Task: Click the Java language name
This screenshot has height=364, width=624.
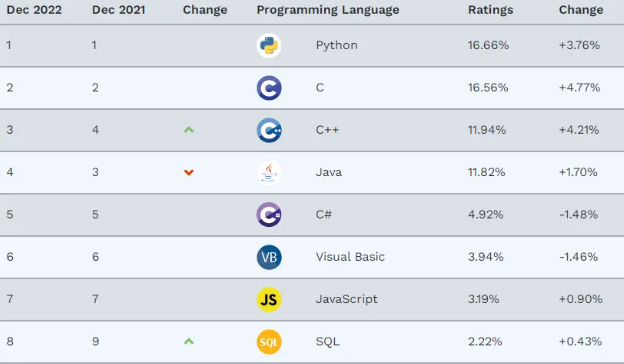Action: click(329, 172)
